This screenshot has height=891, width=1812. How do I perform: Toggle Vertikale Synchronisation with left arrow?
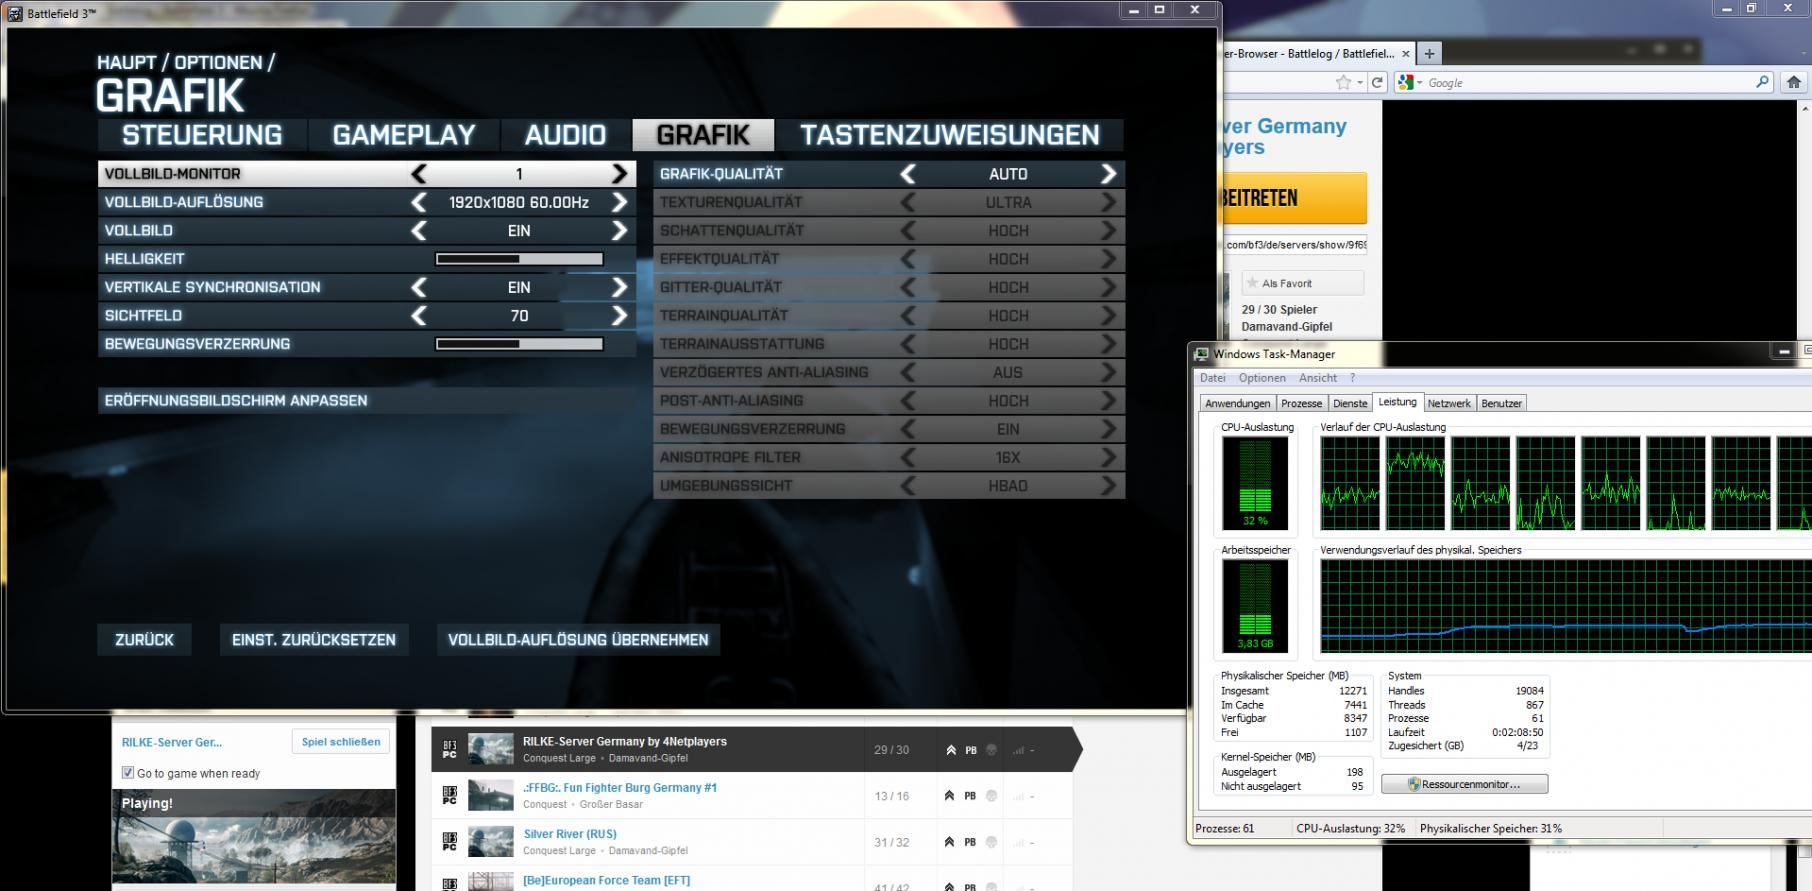(419, 288)
